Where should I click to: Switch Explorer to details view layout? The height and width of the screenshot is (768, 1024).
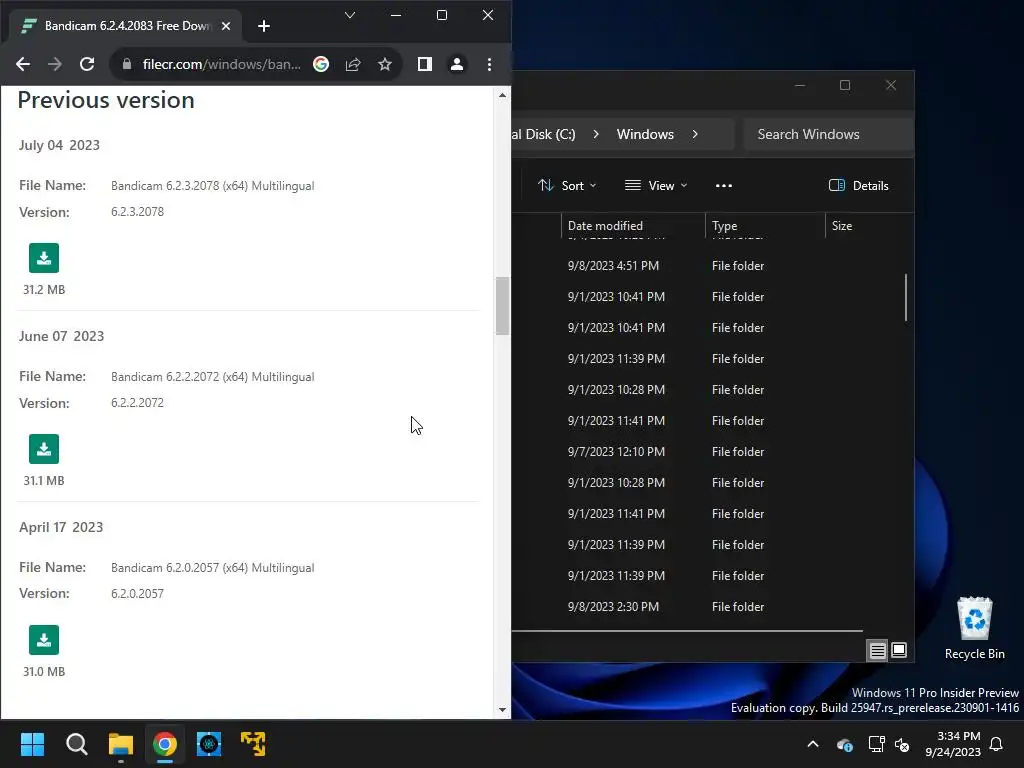pos(877,650)
